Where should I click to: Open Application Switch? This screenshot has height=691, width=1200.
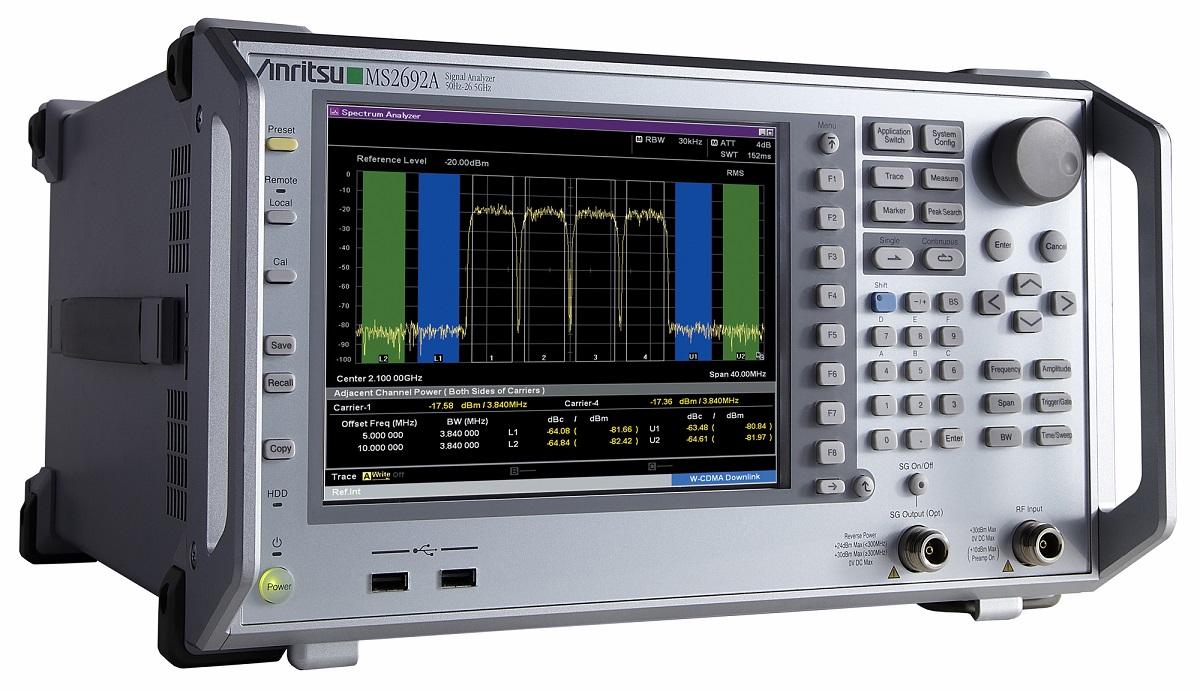point(893,136)
